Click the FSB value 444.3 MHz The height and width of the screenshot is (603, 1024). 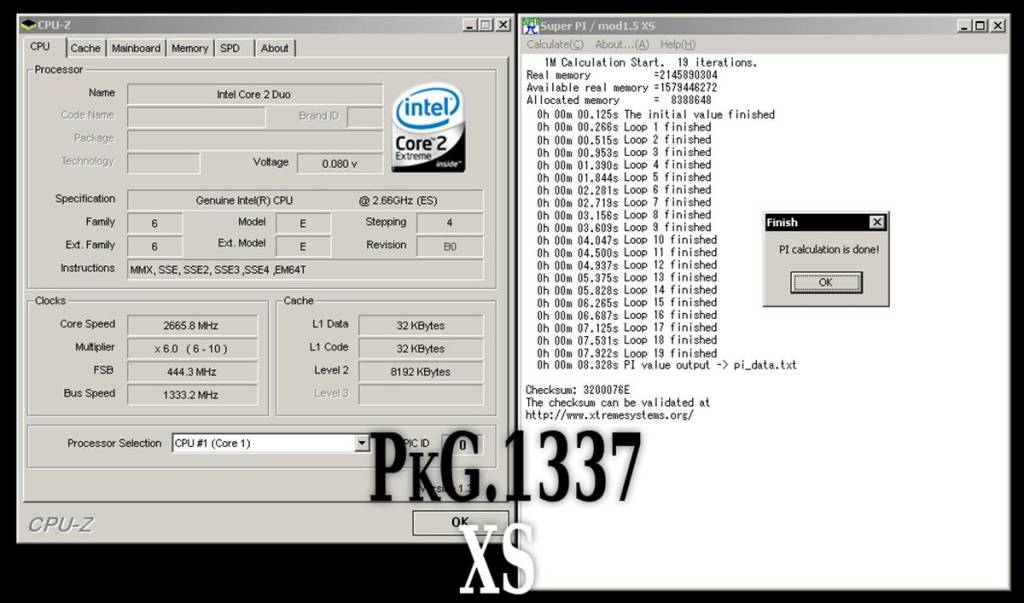pyautogui.click(x=192, y=372)
